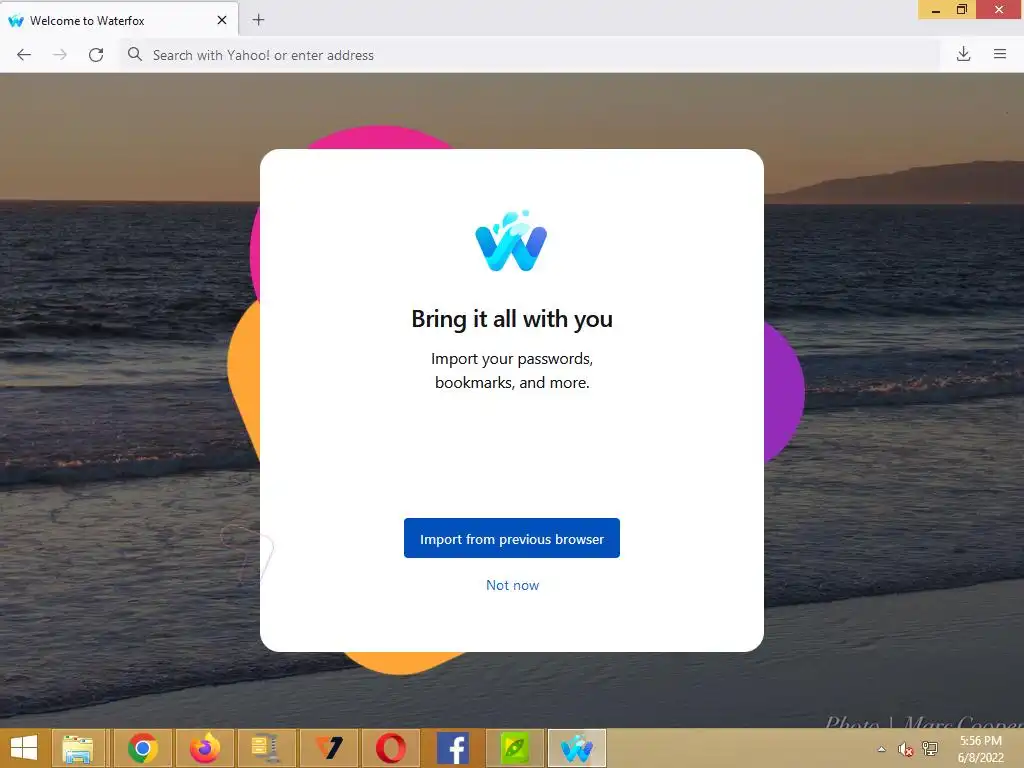Open the Windows Start button
The width and height of the screenshot is (1024, 768).
click(24, 748)
